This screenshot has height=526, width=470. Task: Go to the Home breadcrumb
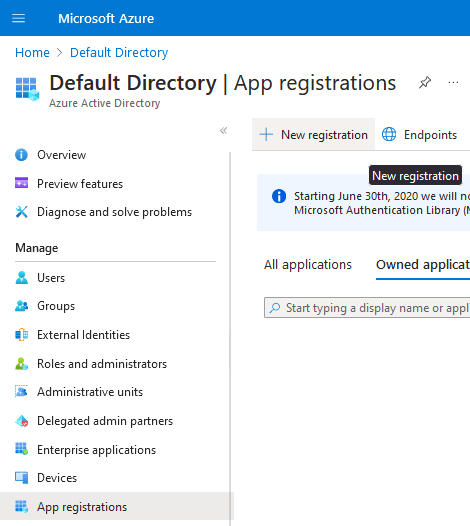tap(32, 53)
